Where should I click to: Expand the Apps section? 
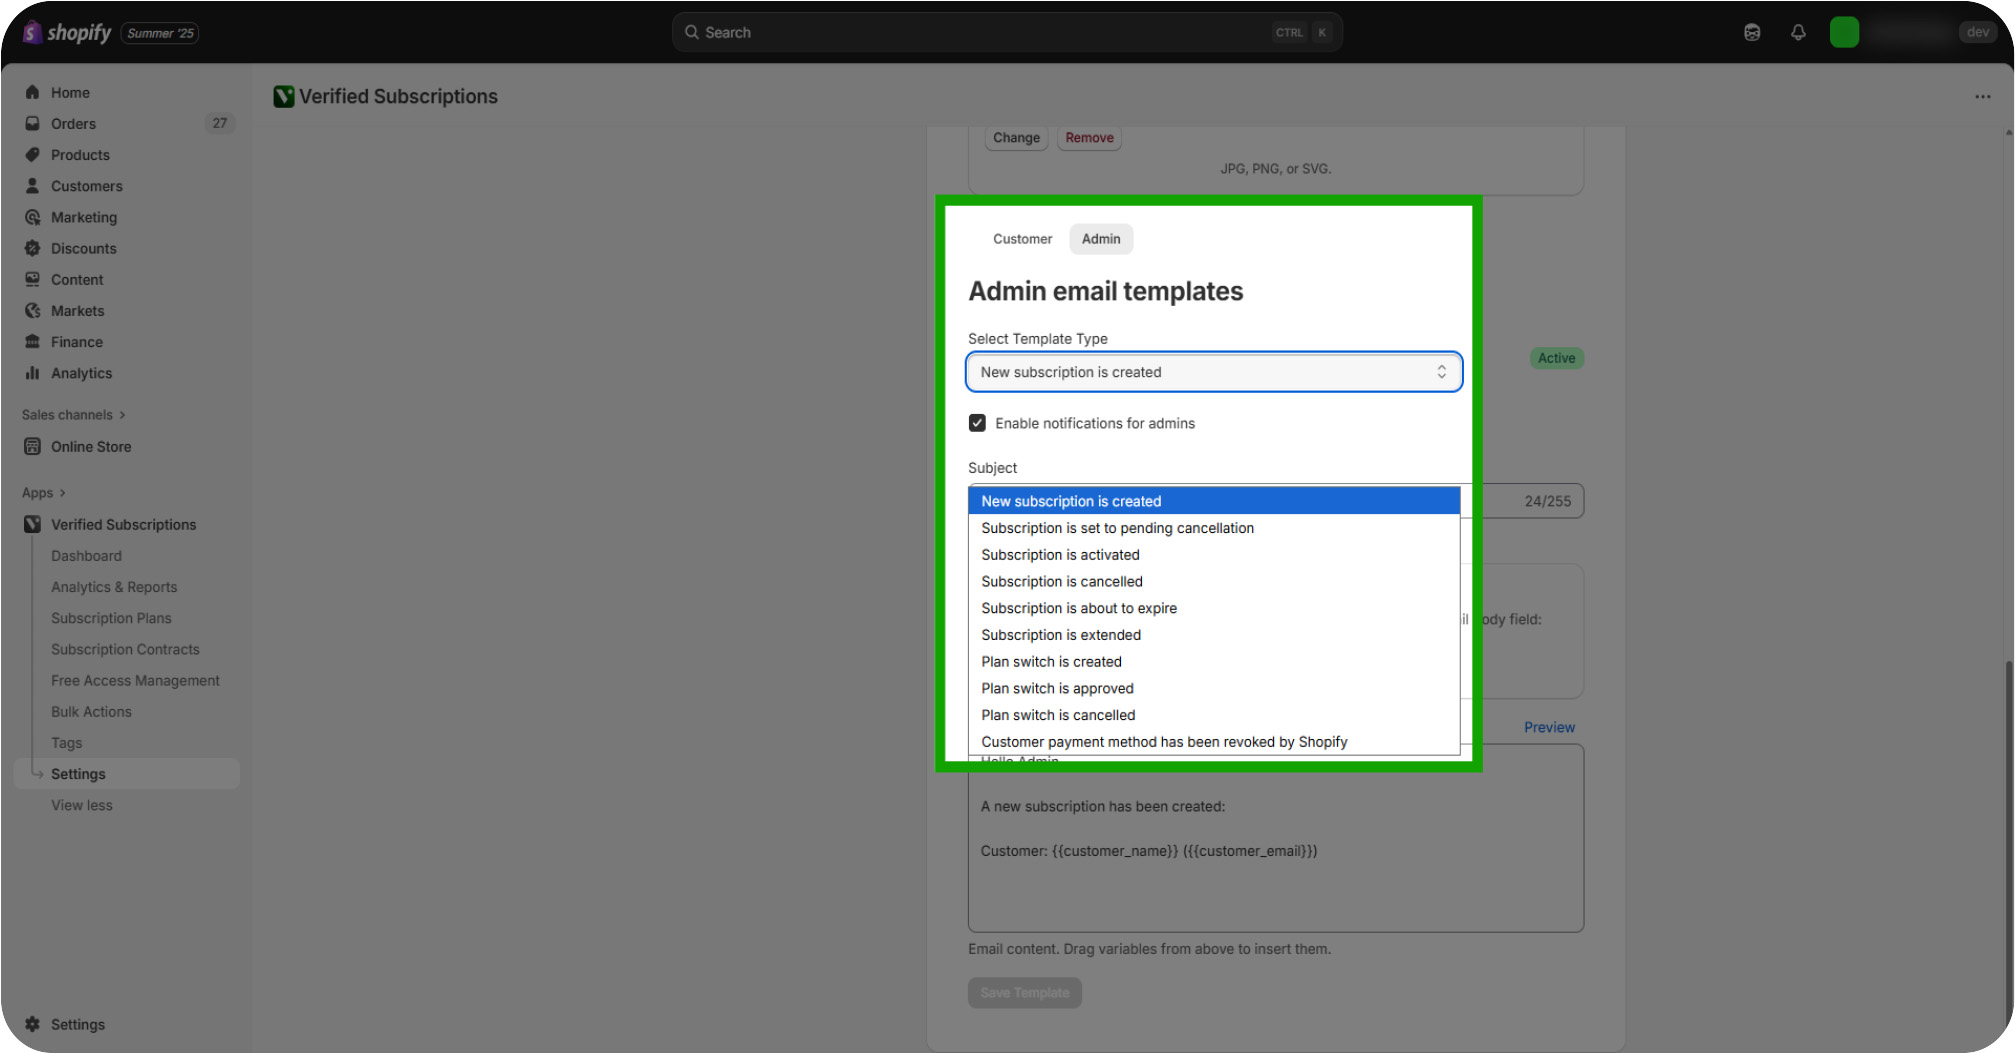coord(44,492)
